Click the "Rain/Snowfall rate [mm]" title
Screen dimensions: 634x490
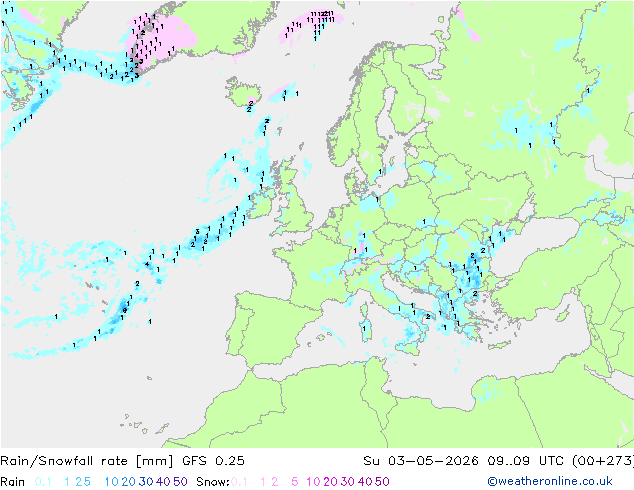[87, 461]
